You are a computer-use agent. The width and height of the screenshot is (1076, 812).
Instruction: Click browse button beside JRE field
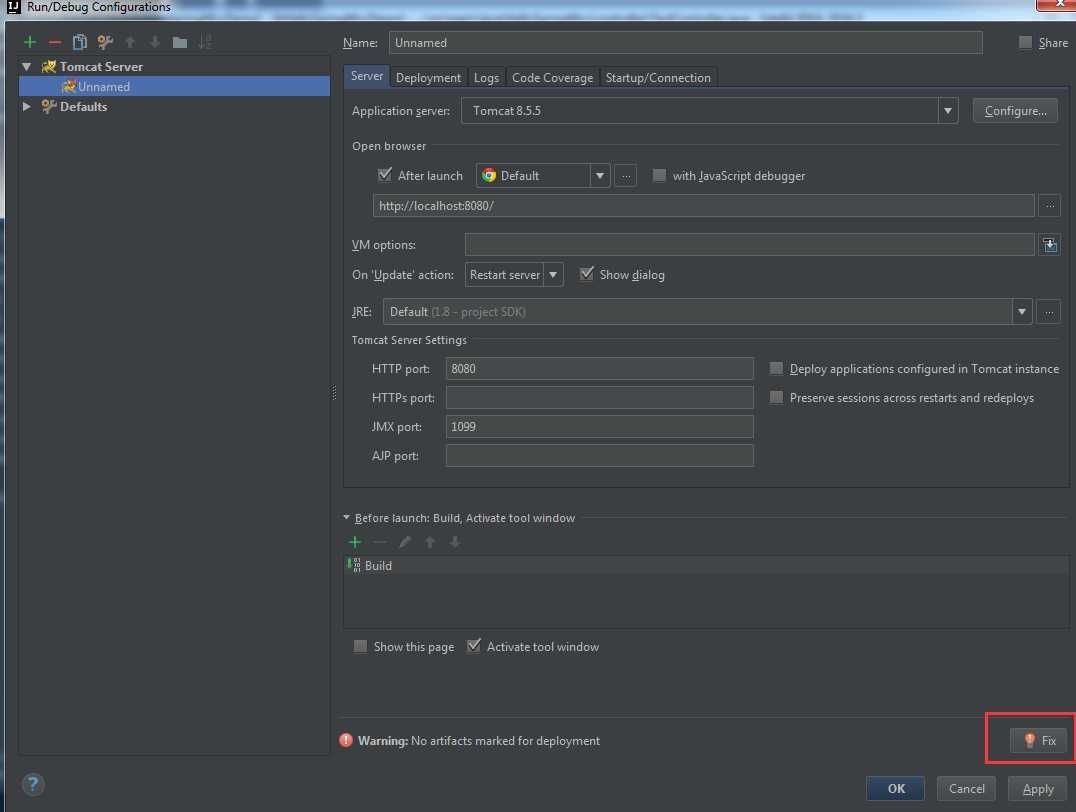tap(1049, 312)
